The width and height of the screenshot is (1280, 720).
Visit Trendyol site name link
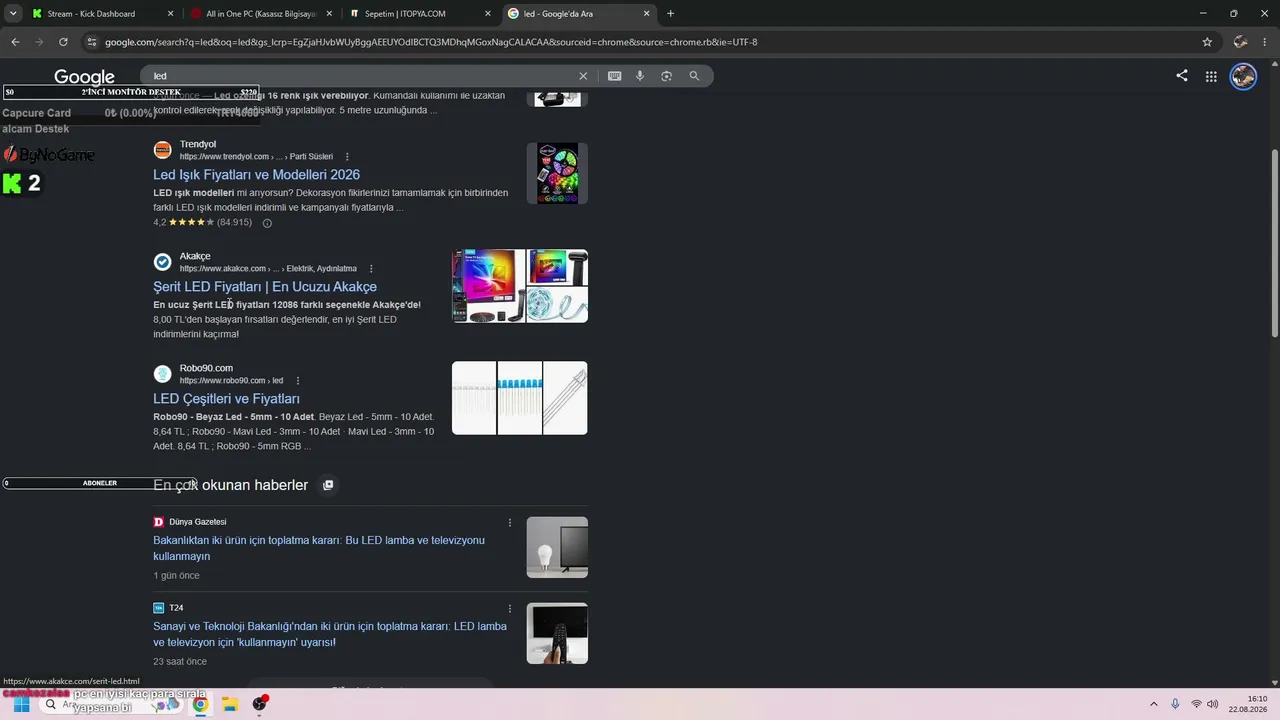(198, 144)
